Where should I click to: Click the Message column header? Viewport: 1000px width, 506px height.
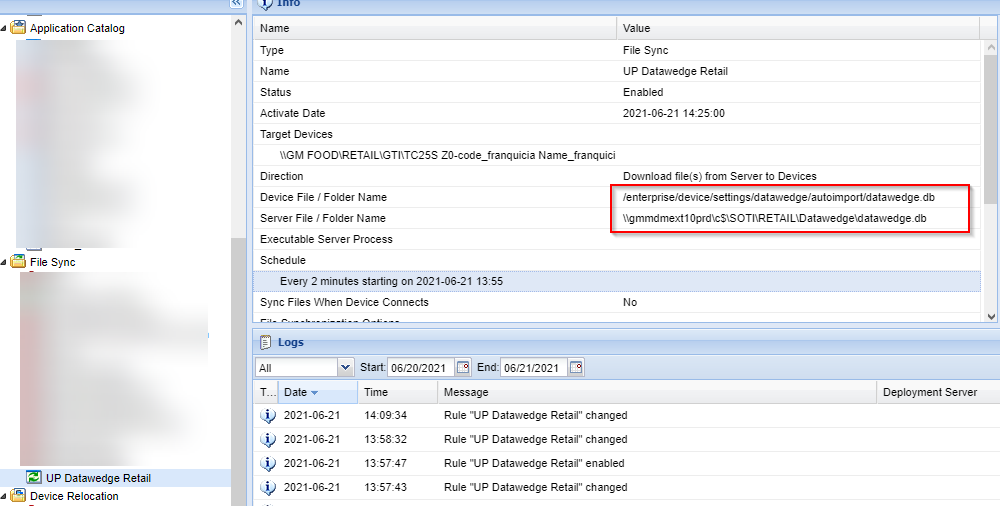(655, 392)
